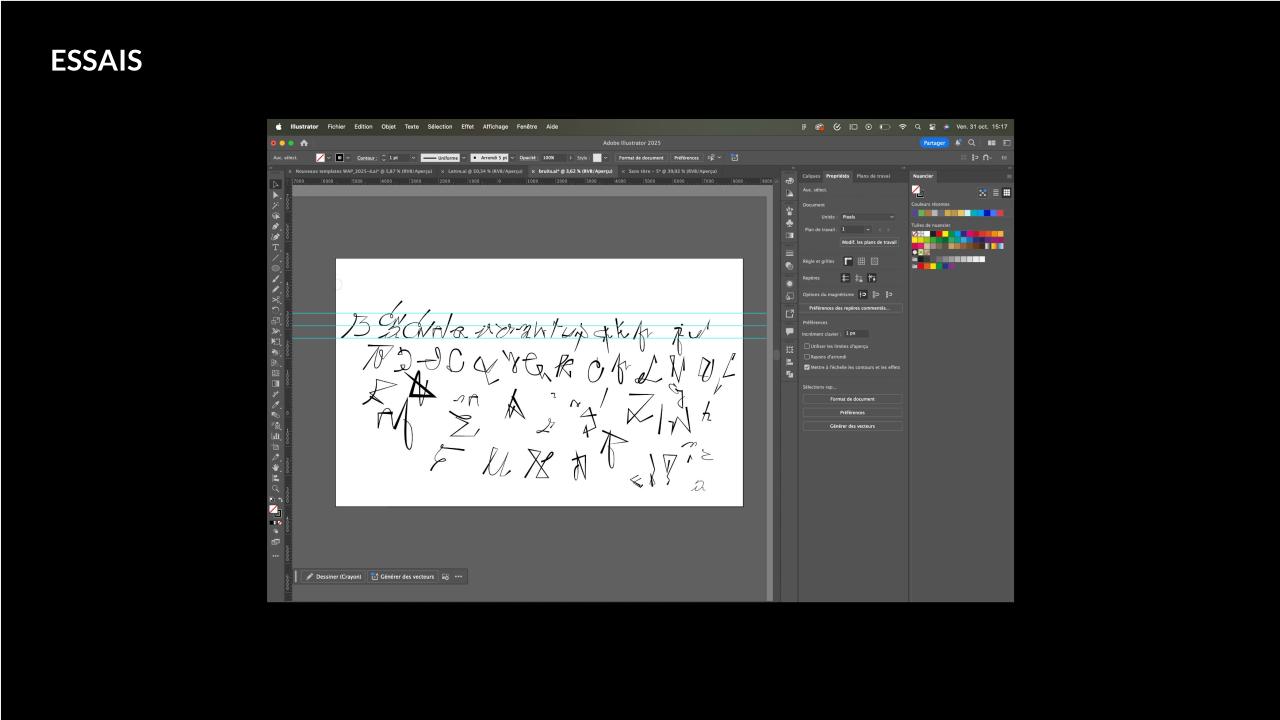Switch Nuancier panel to list view
The width and height of the screenshot is (1280, 720).
(x=995, y=192)
